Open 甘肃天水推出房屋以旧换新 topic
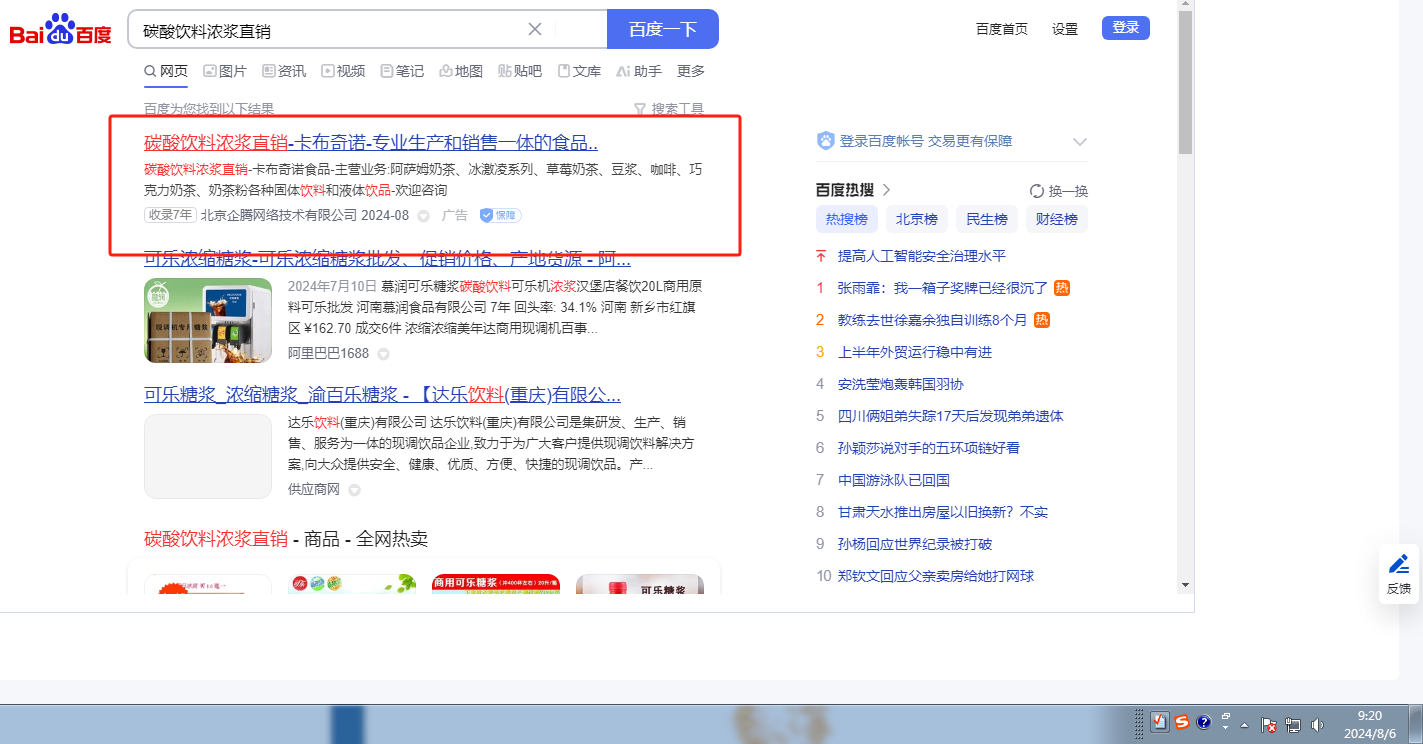This screenshot has height=744, width=1423. (943, 512)
